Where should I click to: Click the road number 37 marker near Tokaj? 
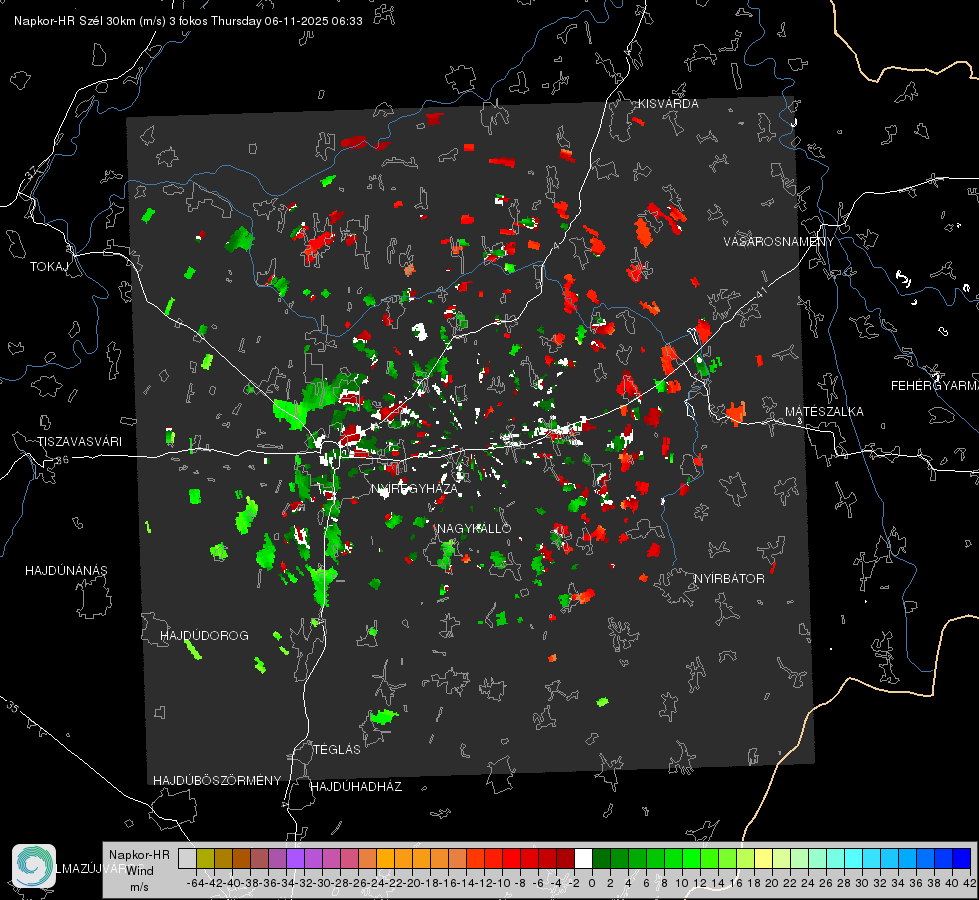31,171
